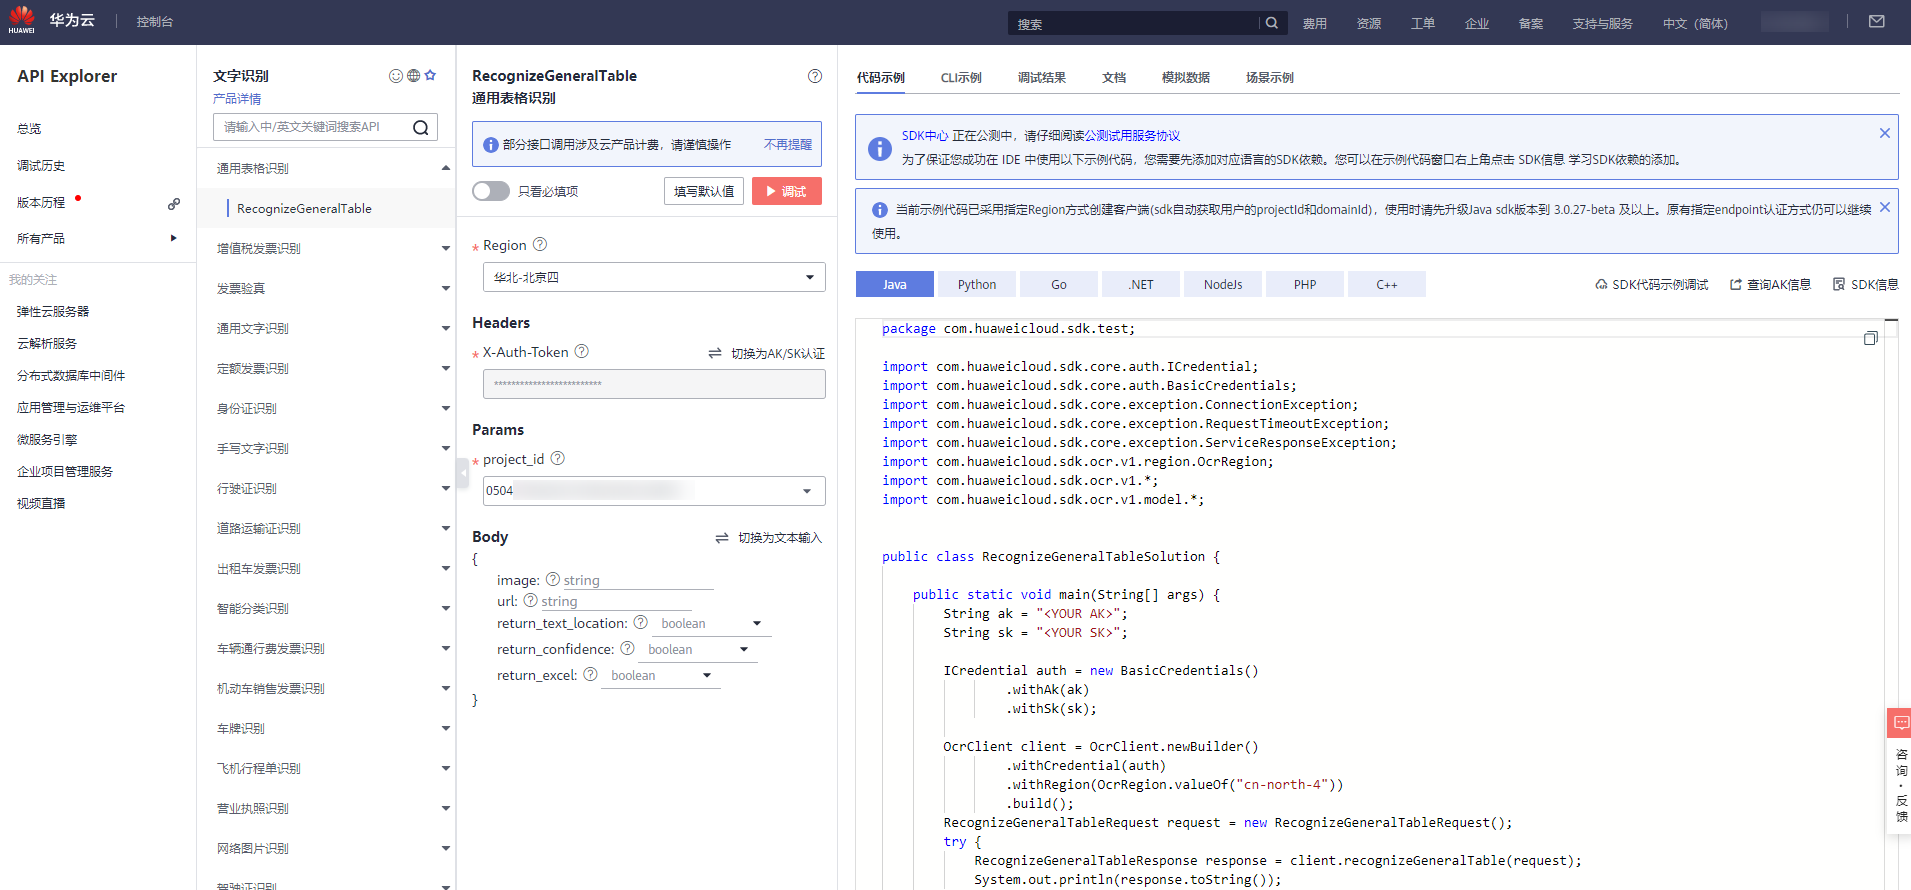Open the project_id dropdown

coord(654,491)
